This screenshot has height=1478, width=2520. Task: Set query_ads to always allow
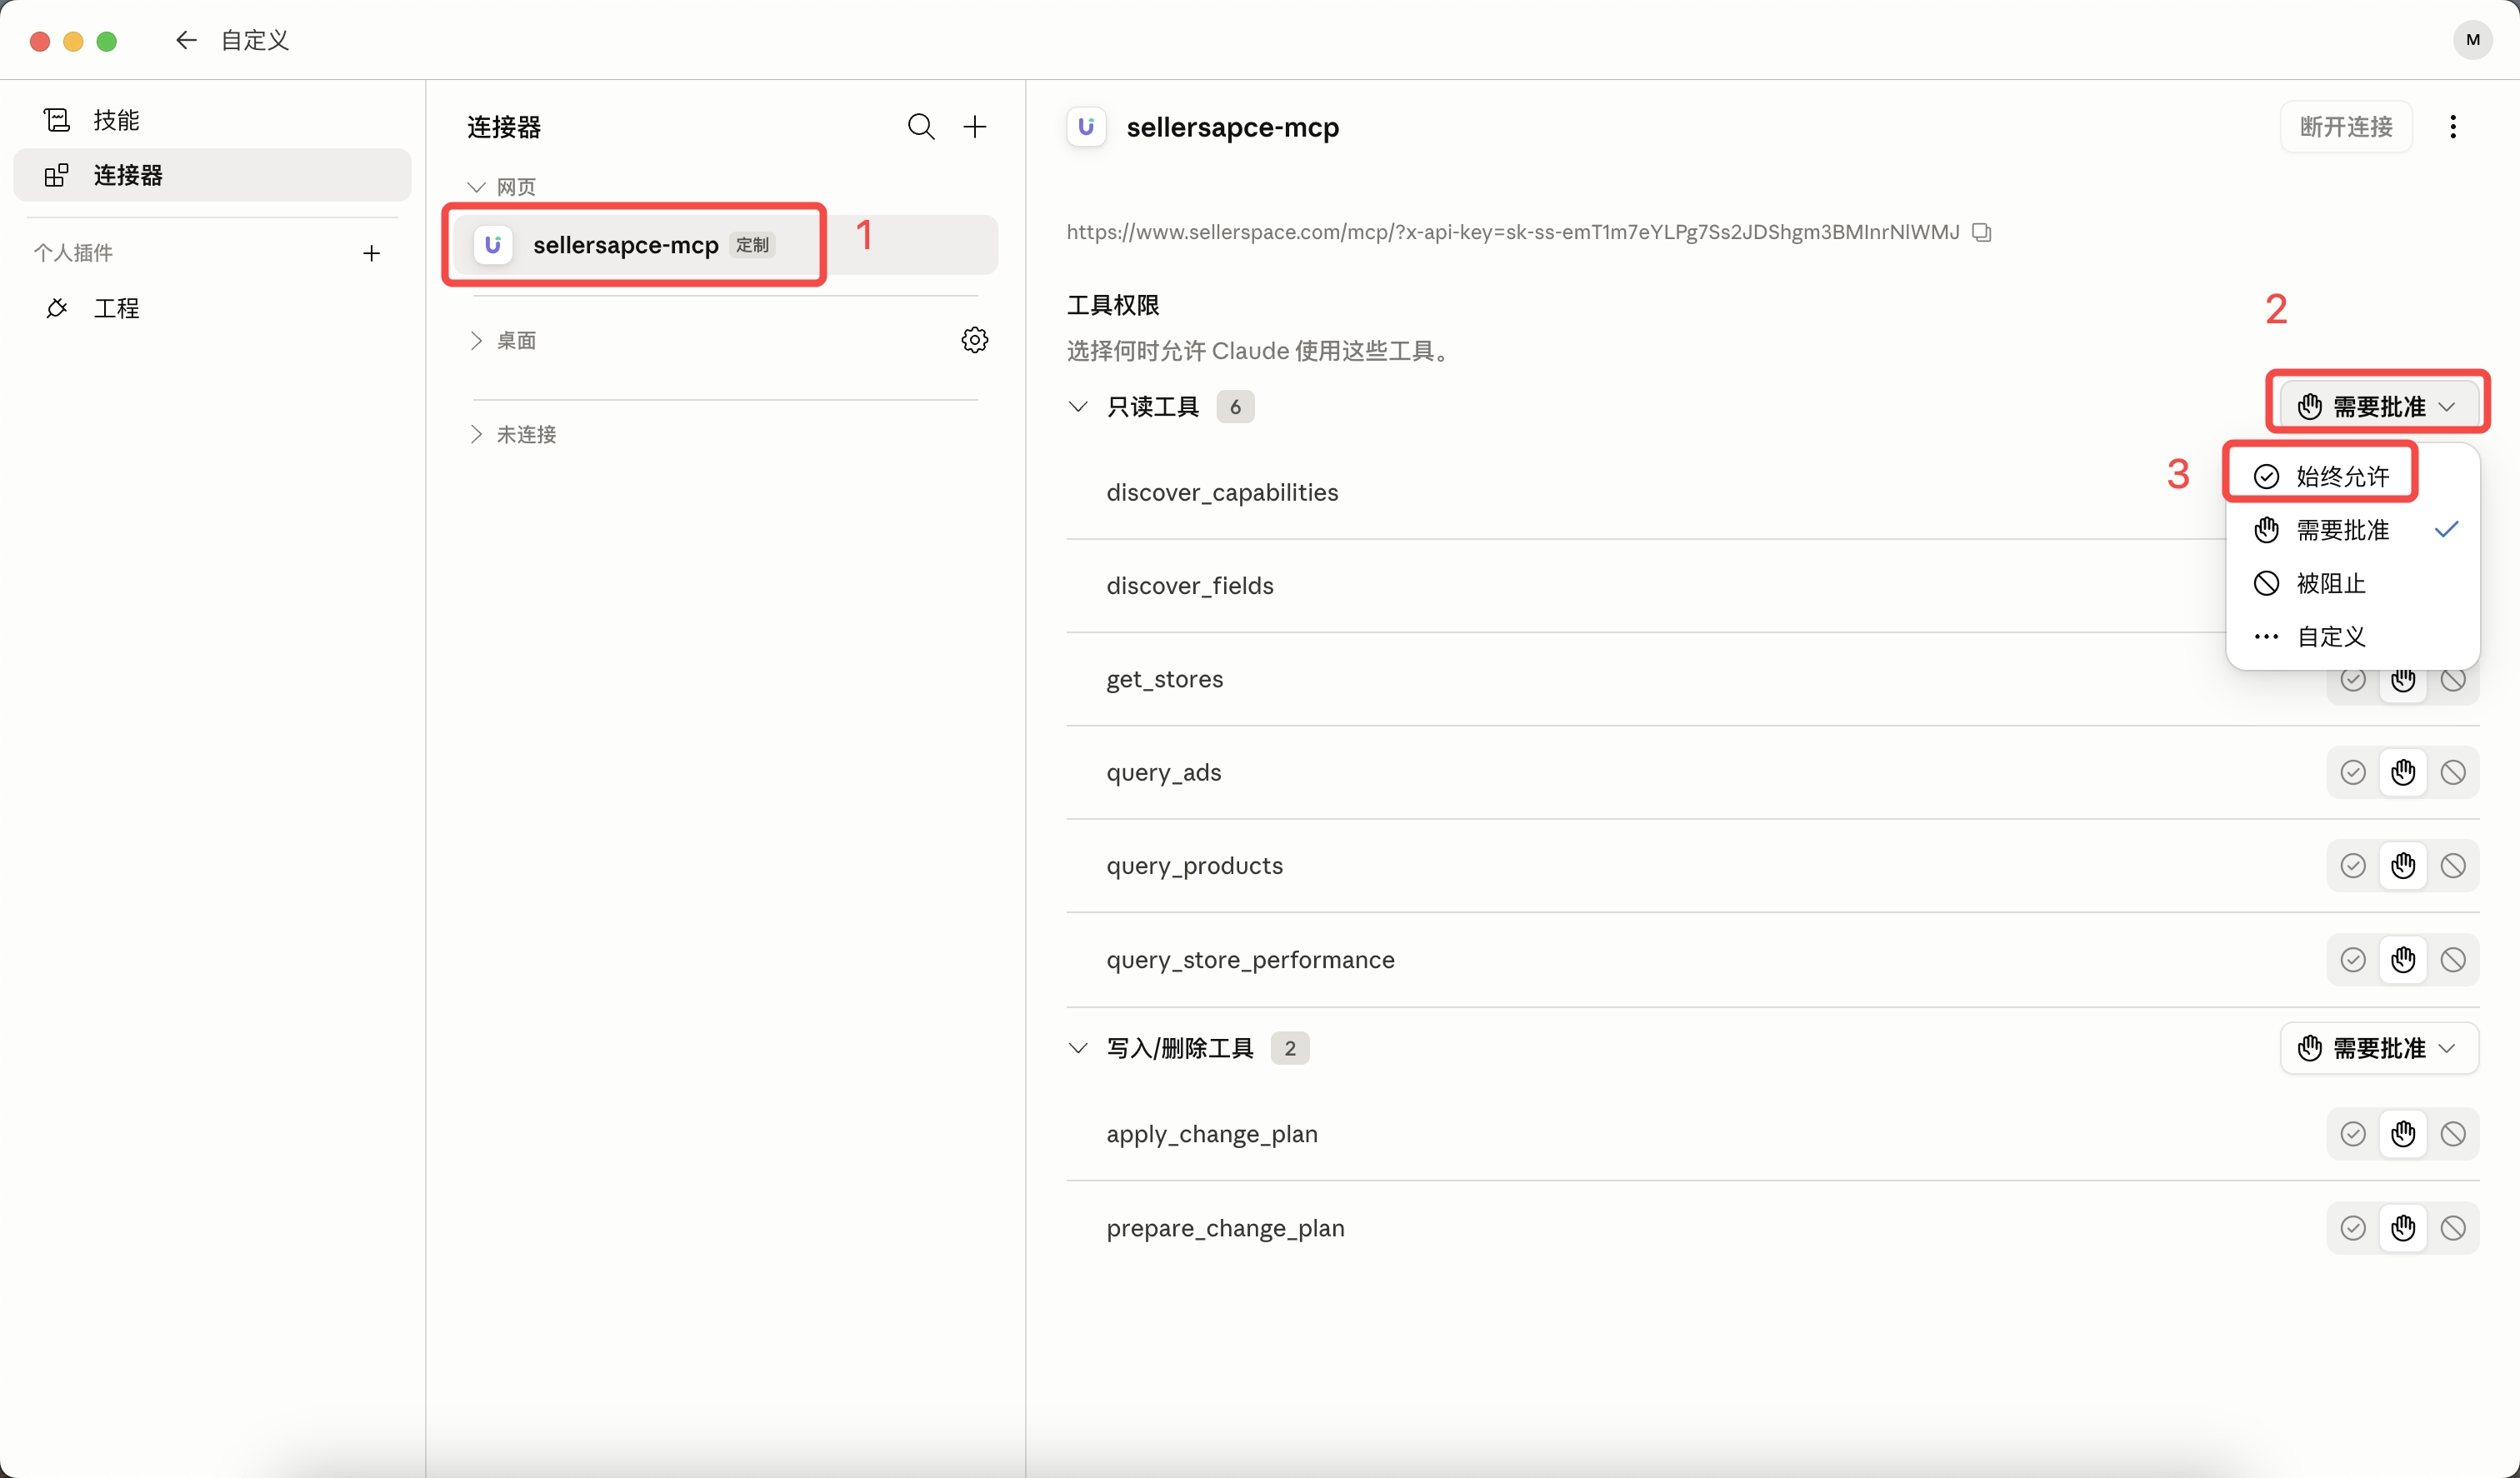(x=2353, y=772)
